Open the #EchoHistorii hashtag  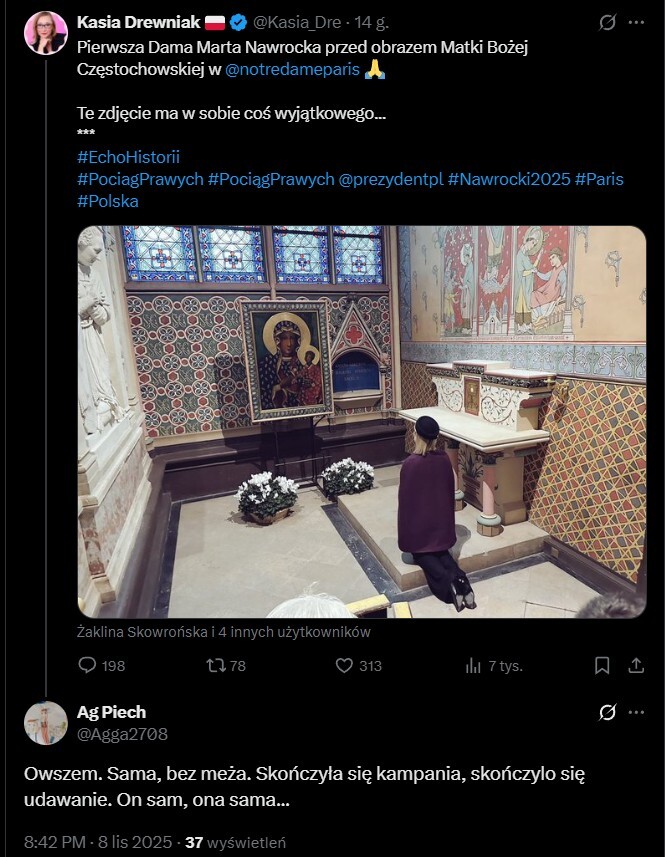click(x=128, y=157)
